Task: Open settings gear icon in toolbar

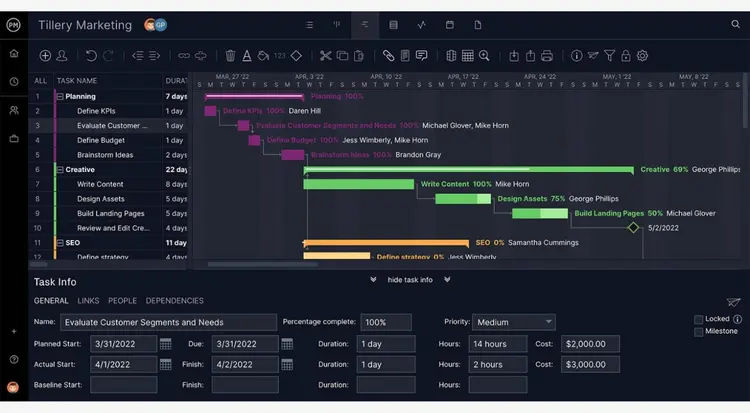Action: 642,56
